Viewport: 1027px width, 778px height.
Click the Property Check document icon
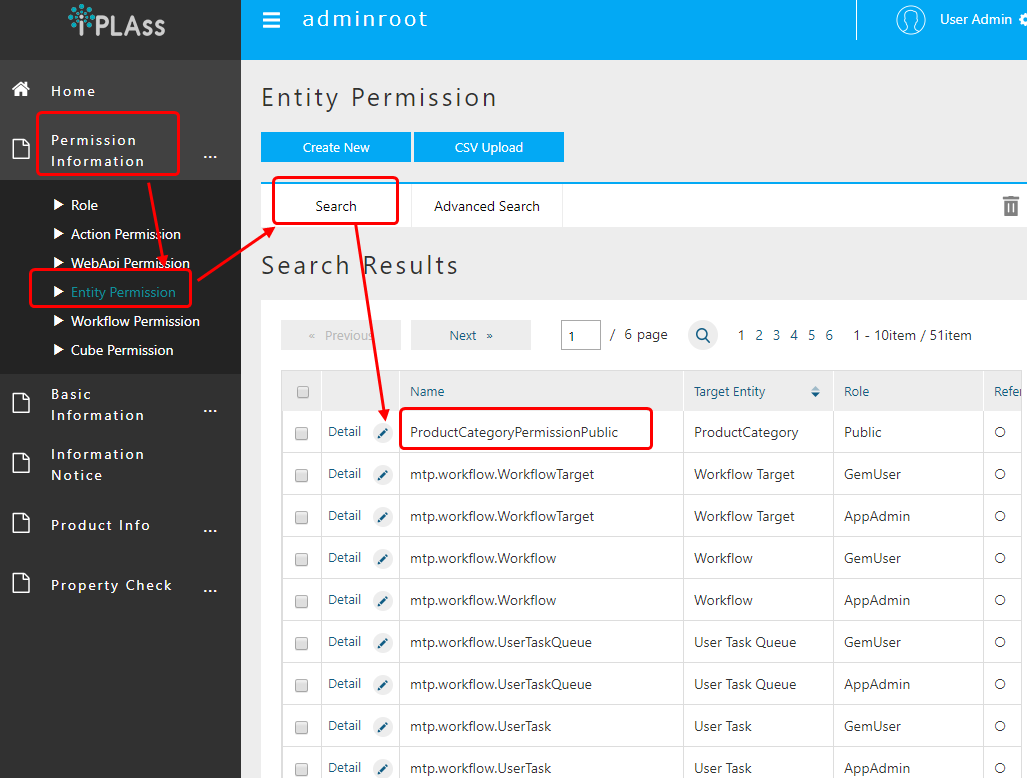tap(21, 583)
